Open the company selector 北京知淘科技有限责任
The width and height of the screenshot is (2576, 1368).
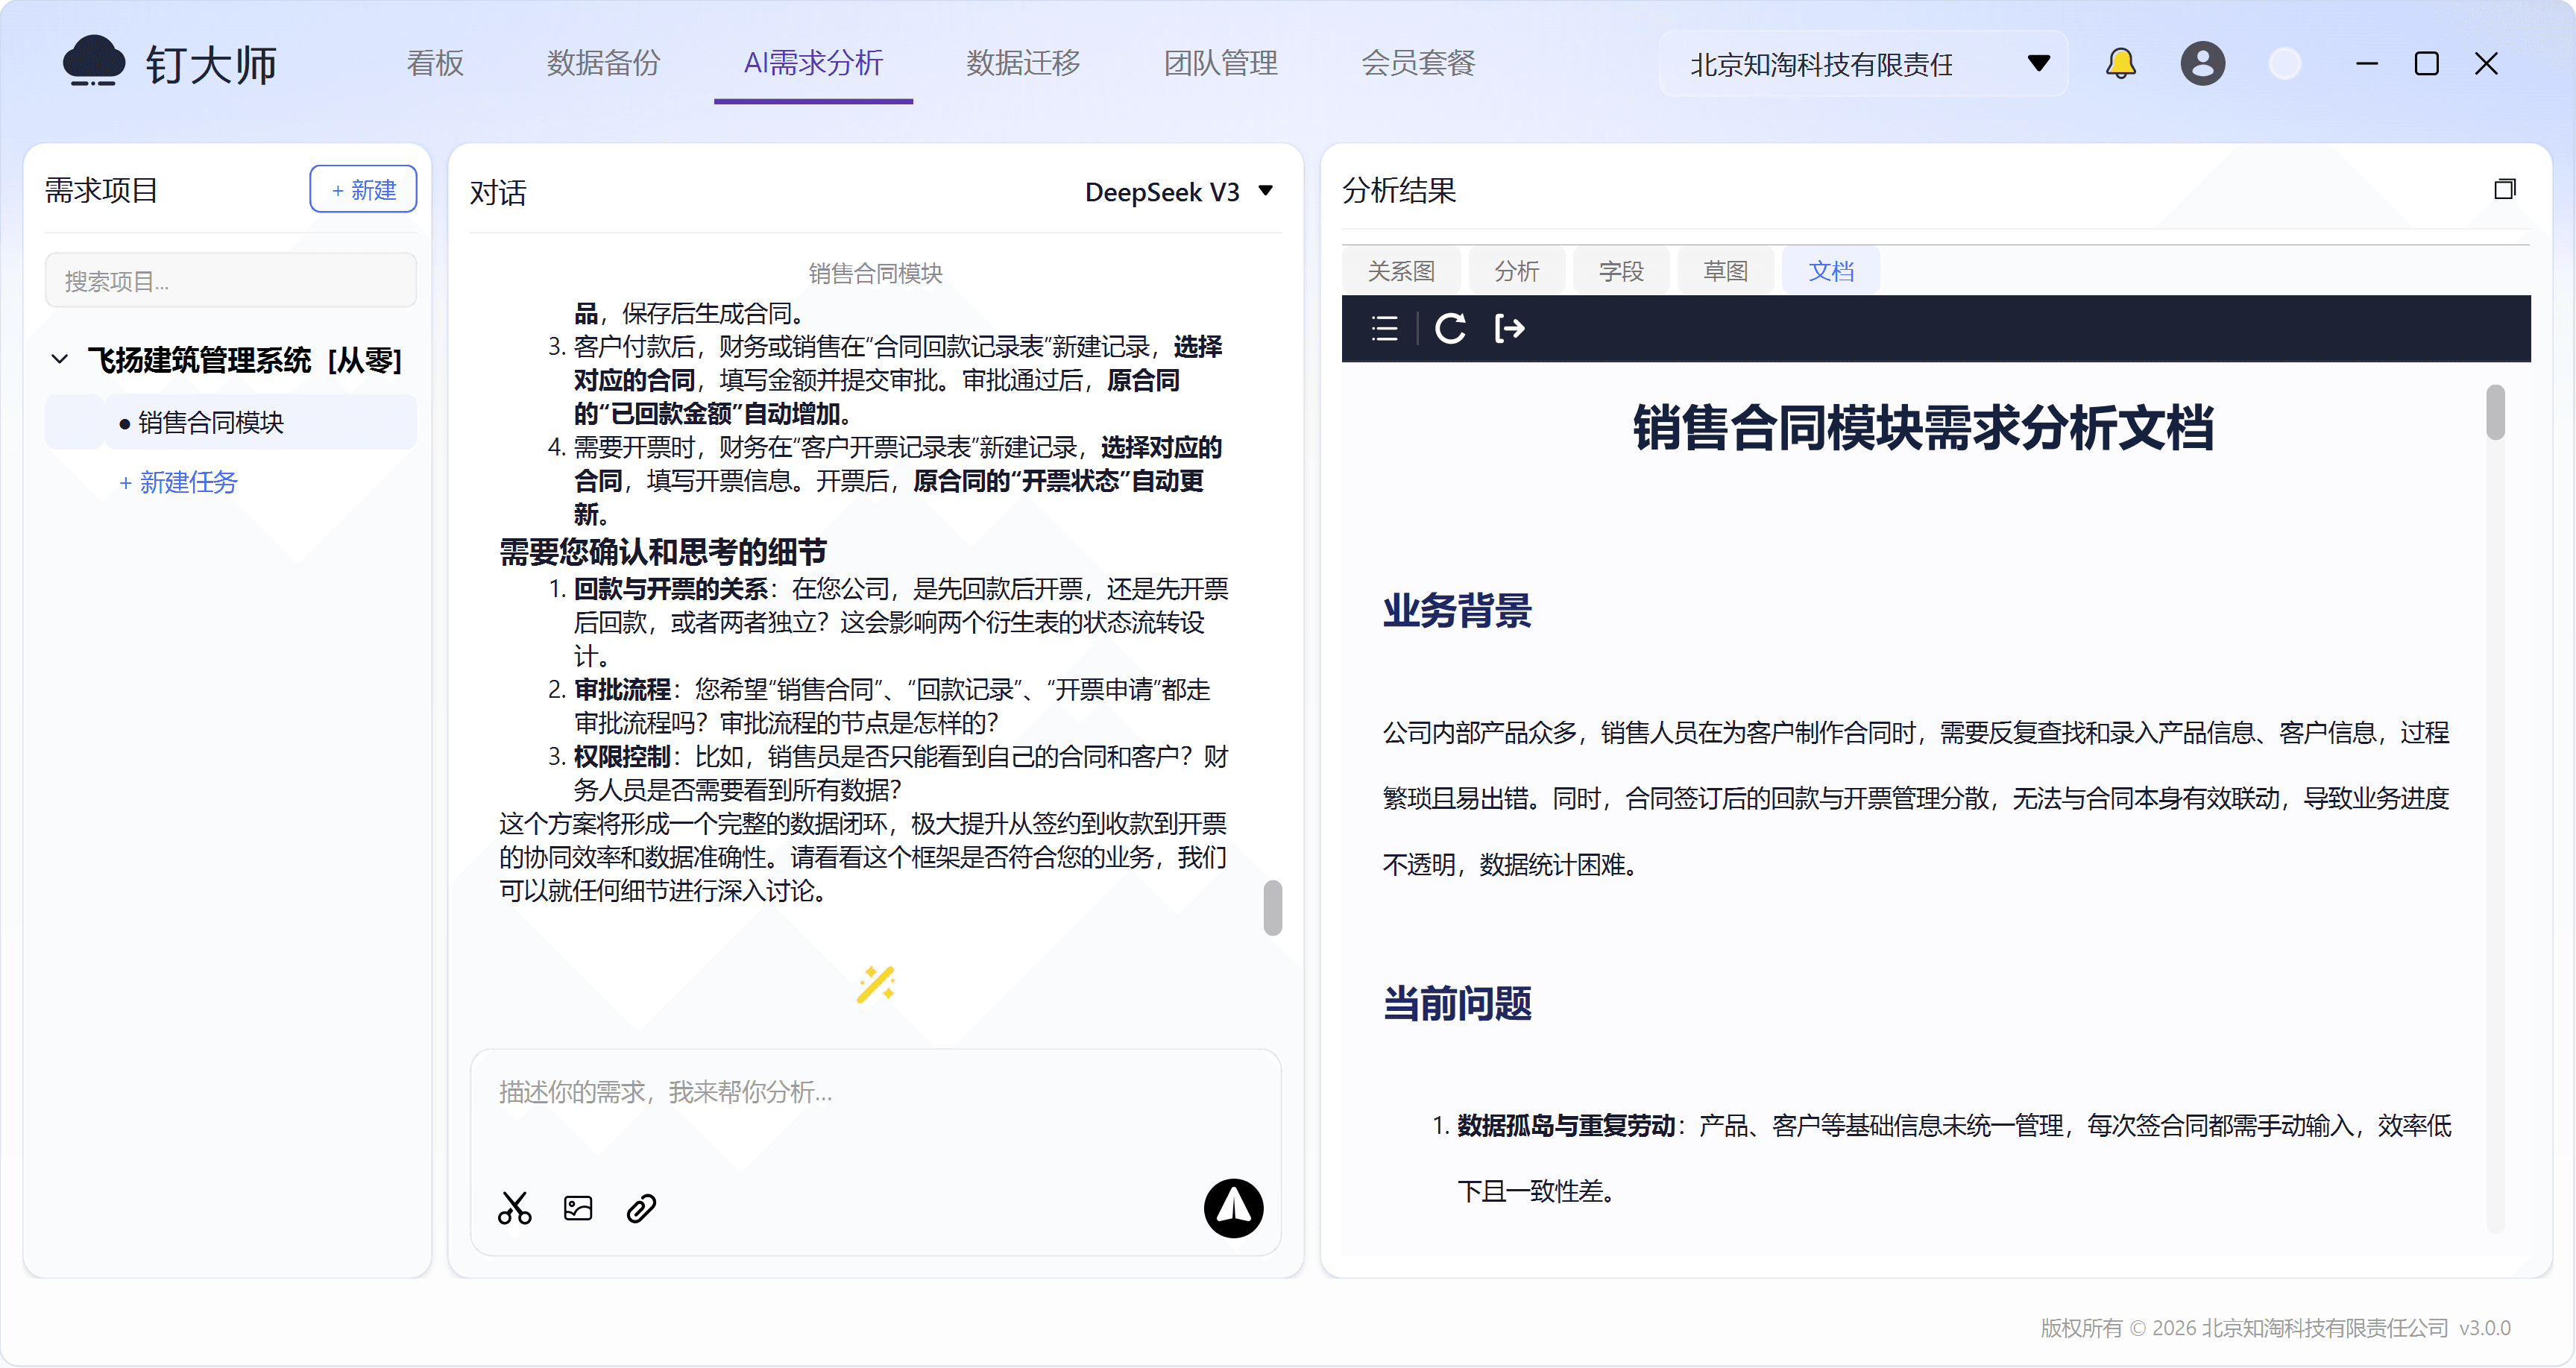coord(1863,64)
